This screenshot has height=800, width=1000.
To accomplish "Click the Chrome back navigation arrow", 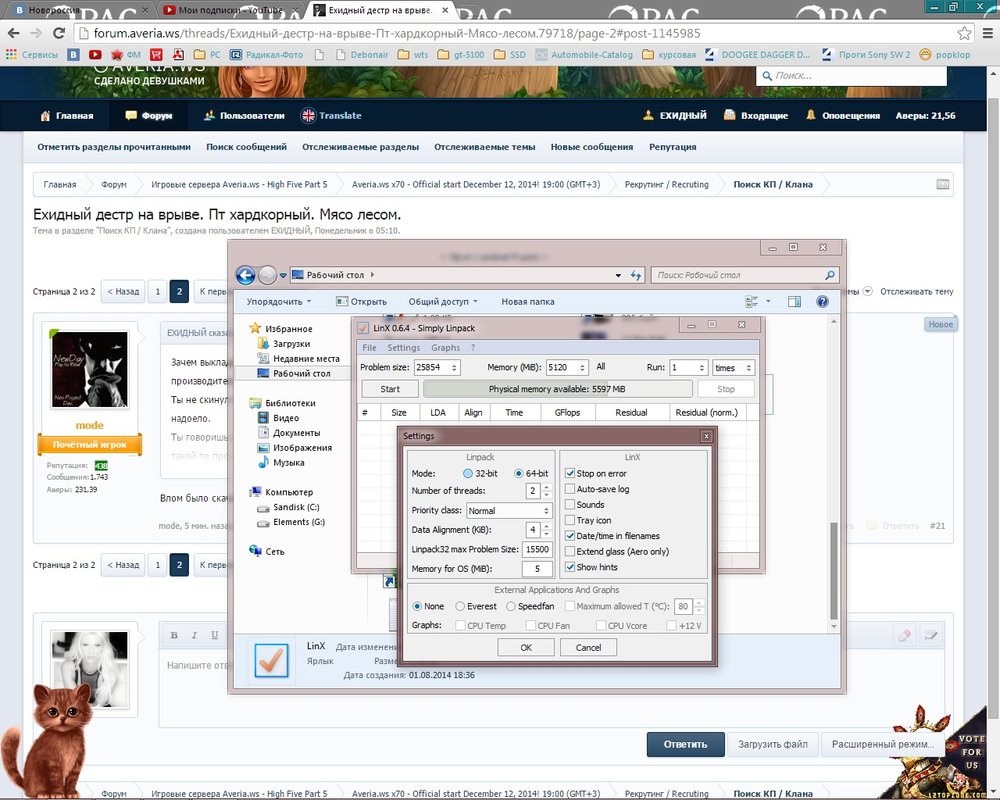I will click(x=14, y=33).
